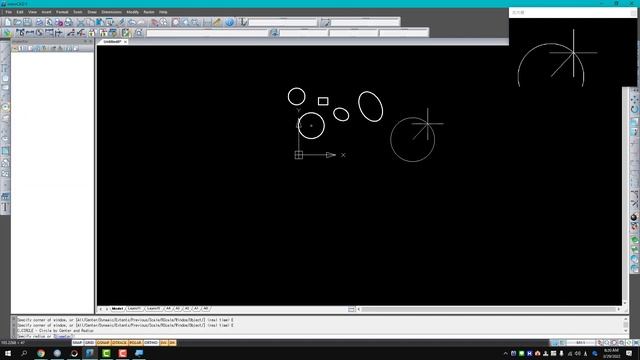Open the Modify menu
This screenshot has width=640, height=360.
[132, 12]
